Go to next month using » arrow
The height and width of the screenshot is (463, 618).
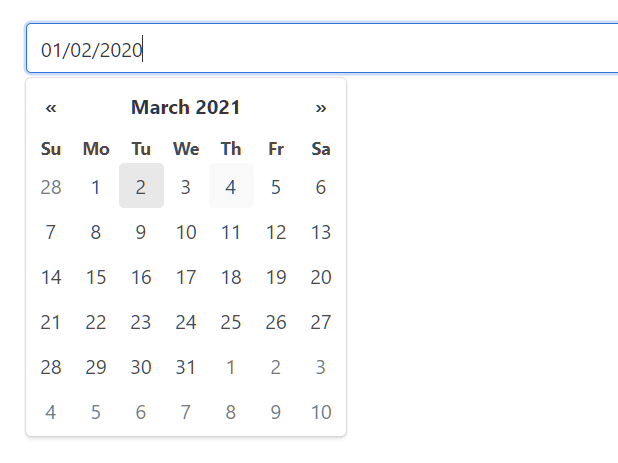point(321,108)
